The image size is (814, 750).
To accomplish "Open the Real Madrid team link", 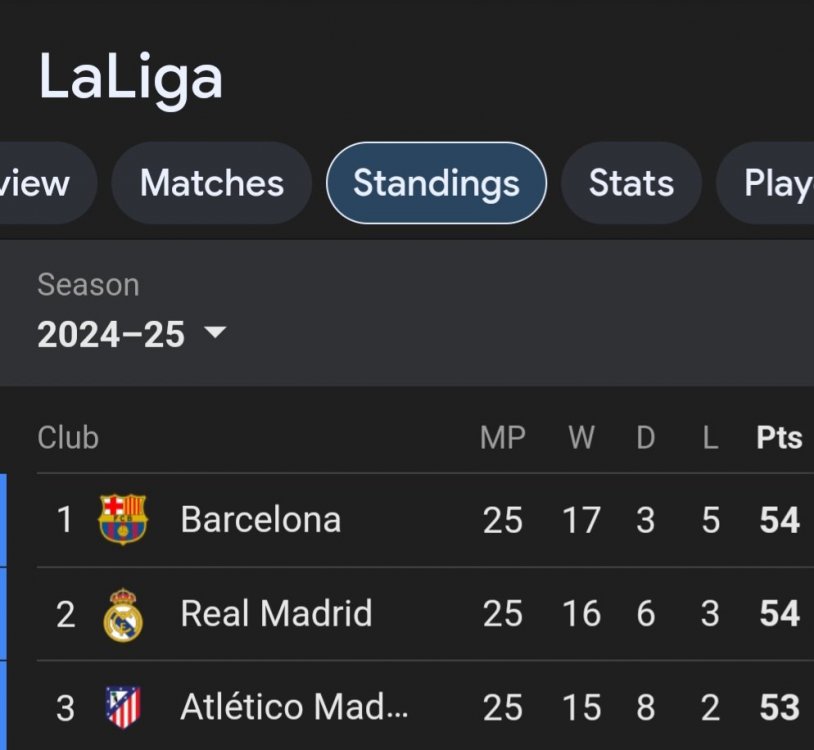I will coord(276,614).
